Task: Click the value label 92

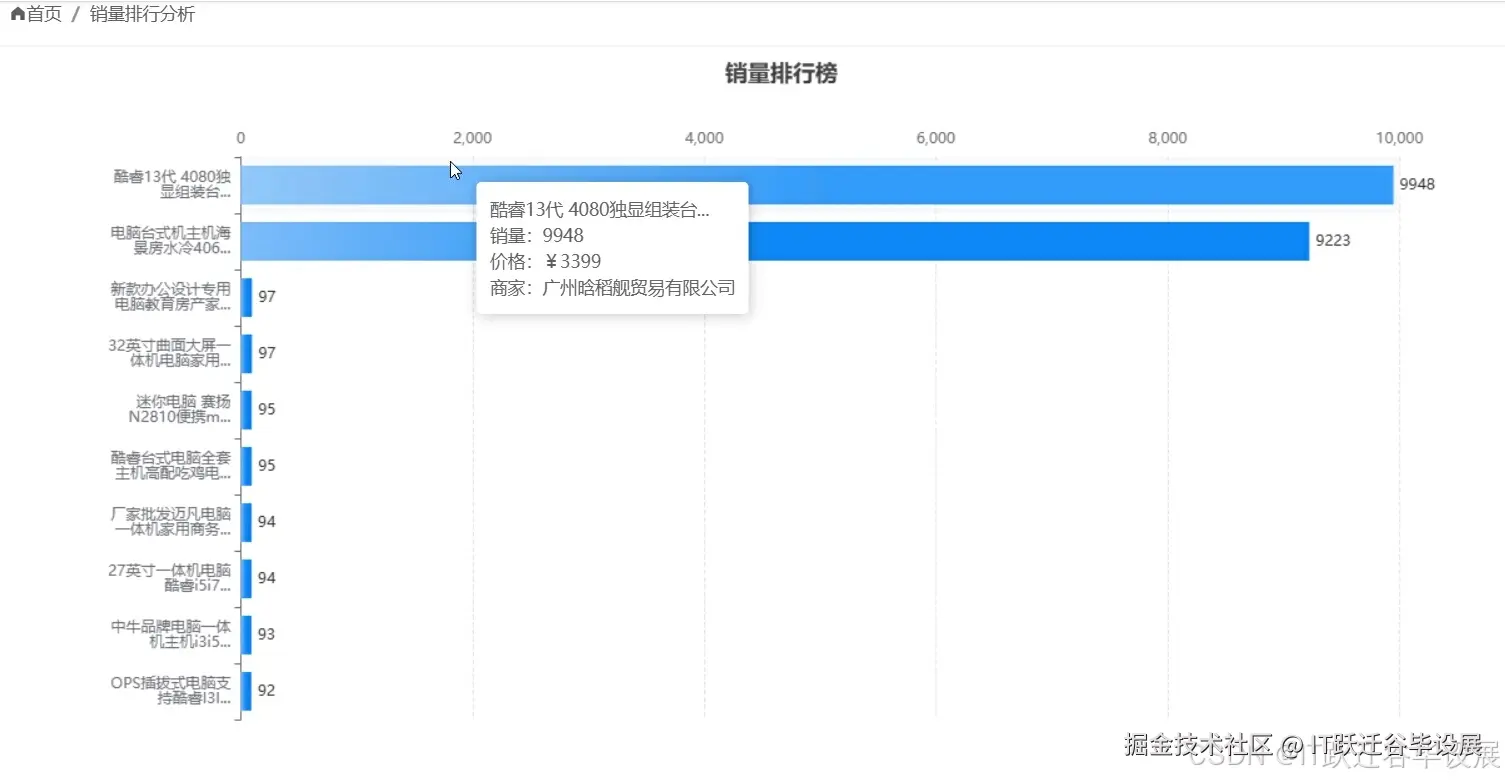Action: click(x=266, y=690)
